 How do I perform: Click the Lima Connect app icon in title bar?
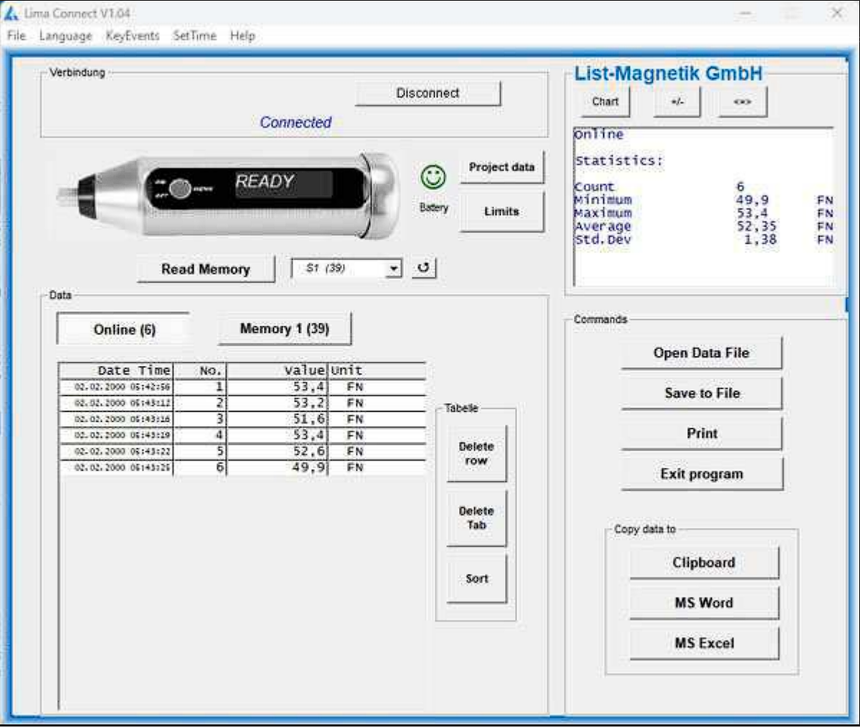coord(12,13)
